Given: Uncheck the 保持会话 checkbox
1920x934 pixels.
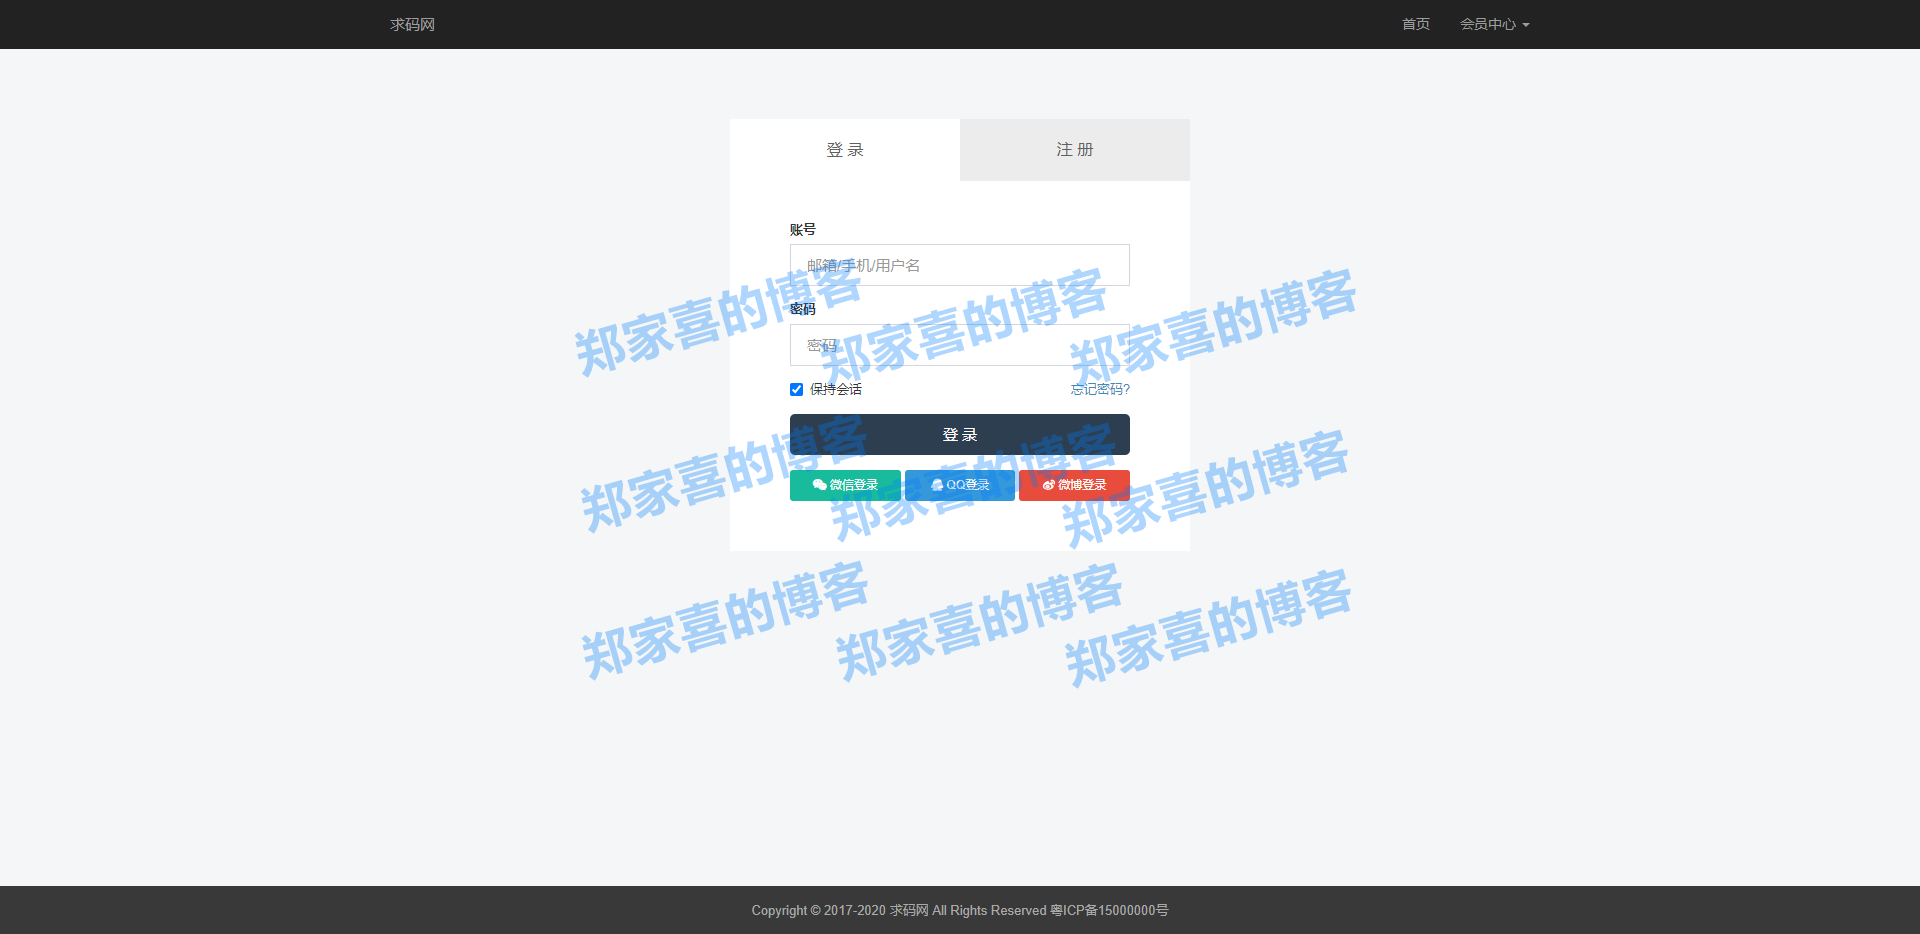Looking at the screenshot, I should click(x=797, y=390).
